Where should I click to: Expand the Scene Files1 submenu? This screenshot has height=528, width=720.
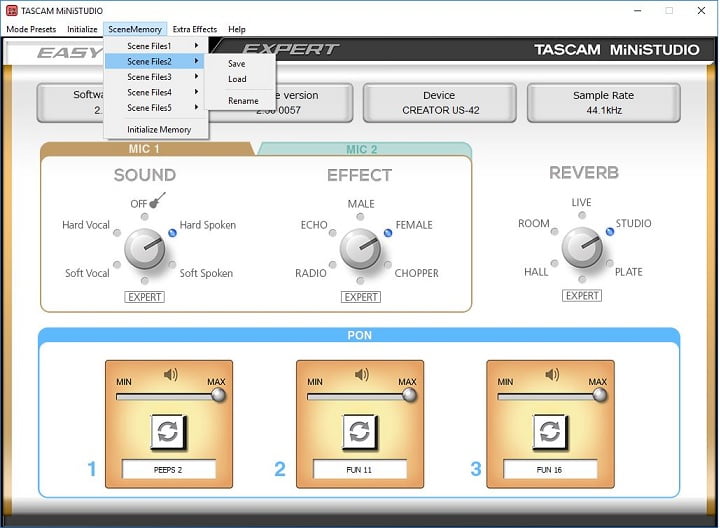point(156,46)
